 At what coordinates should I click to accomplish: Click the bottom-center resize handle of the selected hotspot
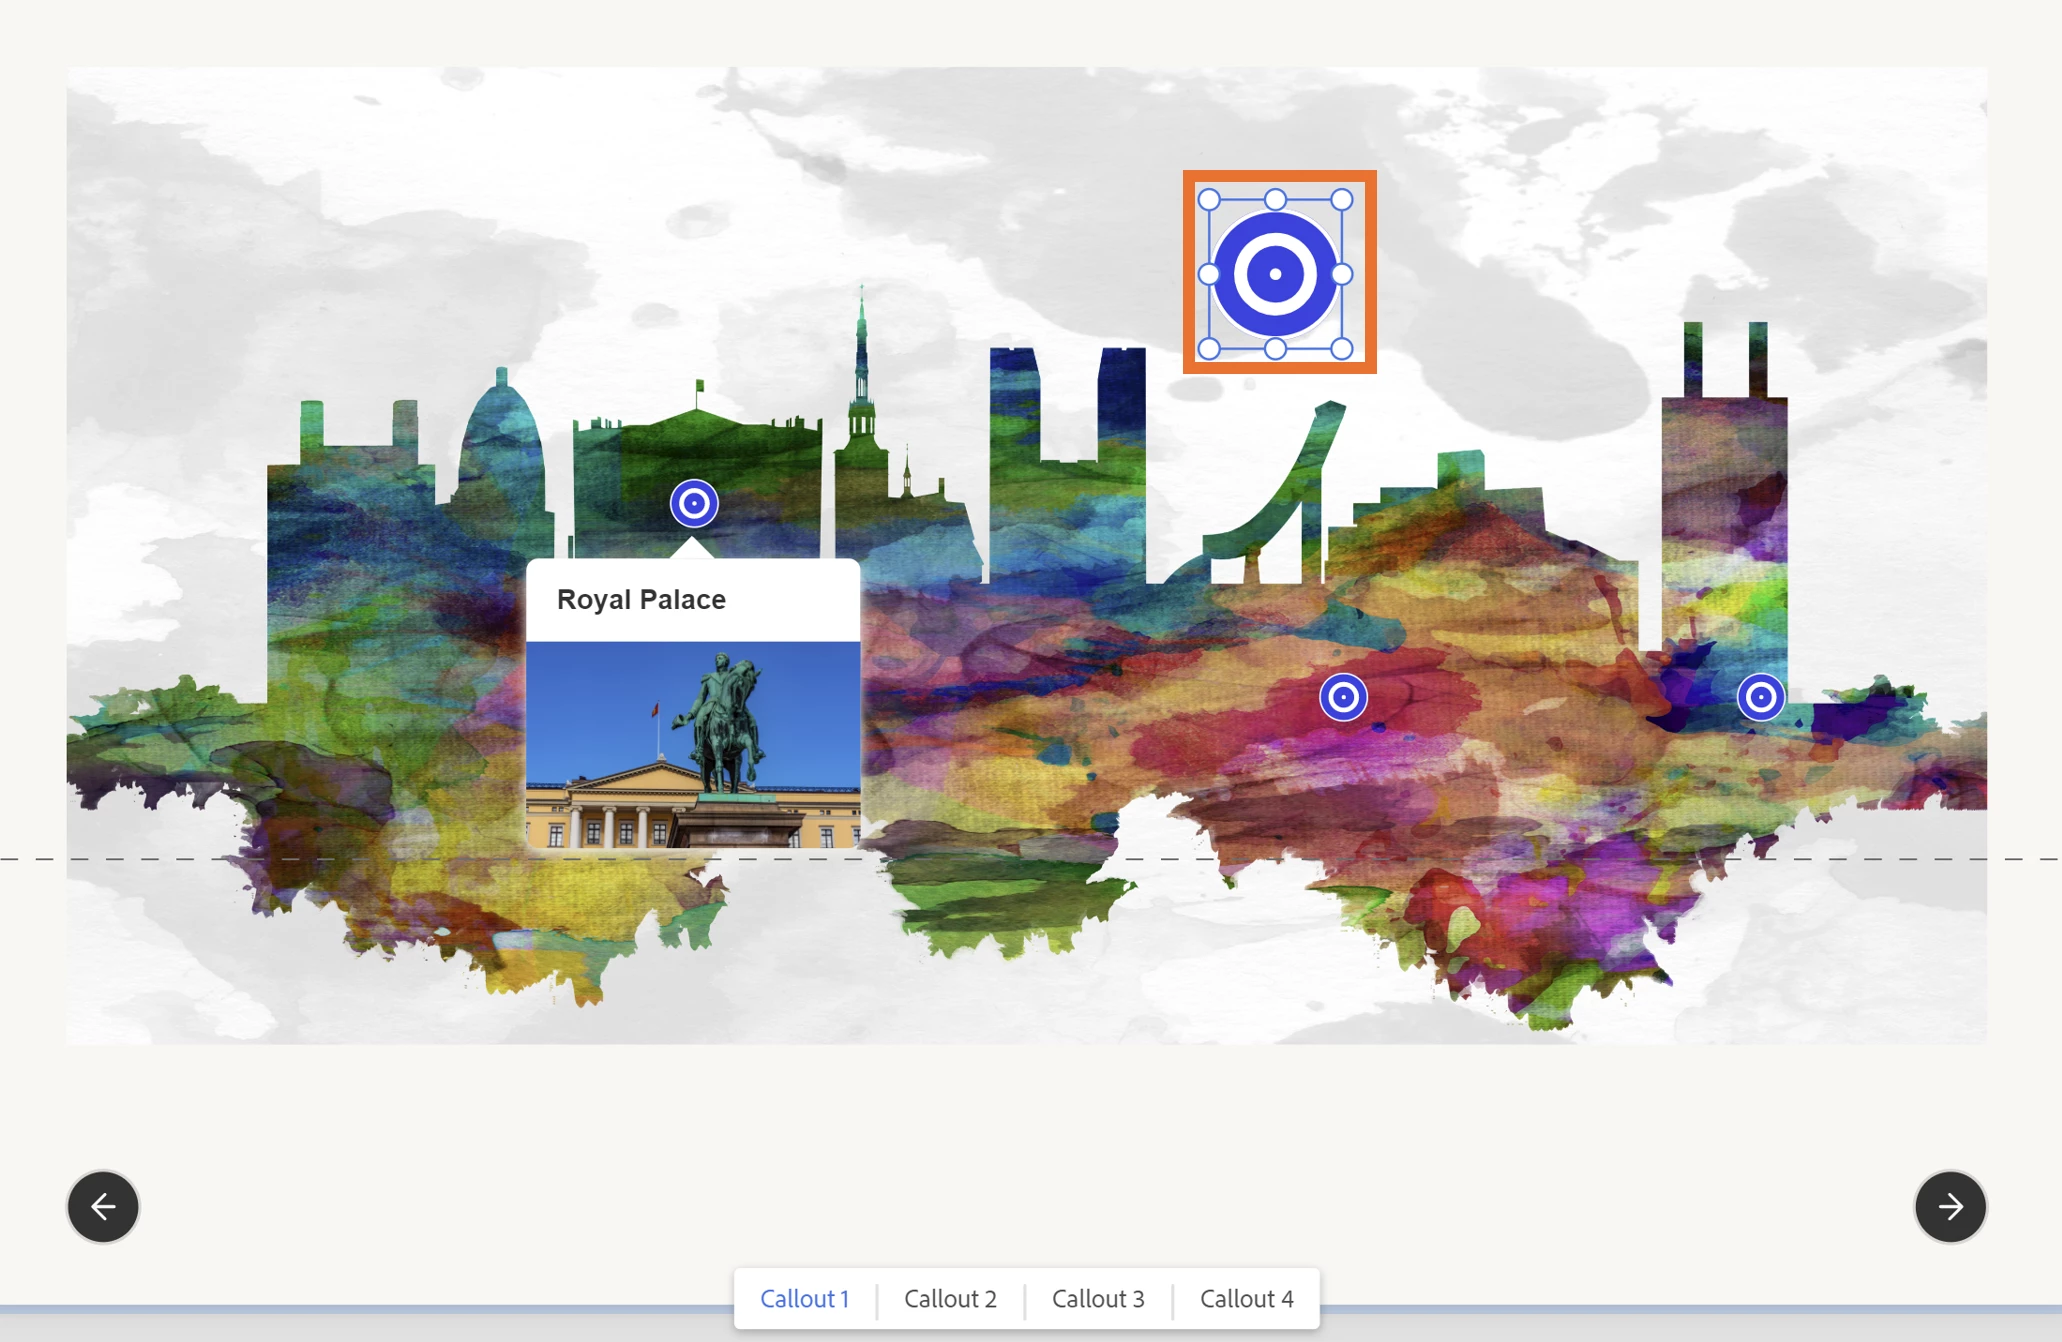tap(1275, 348)
